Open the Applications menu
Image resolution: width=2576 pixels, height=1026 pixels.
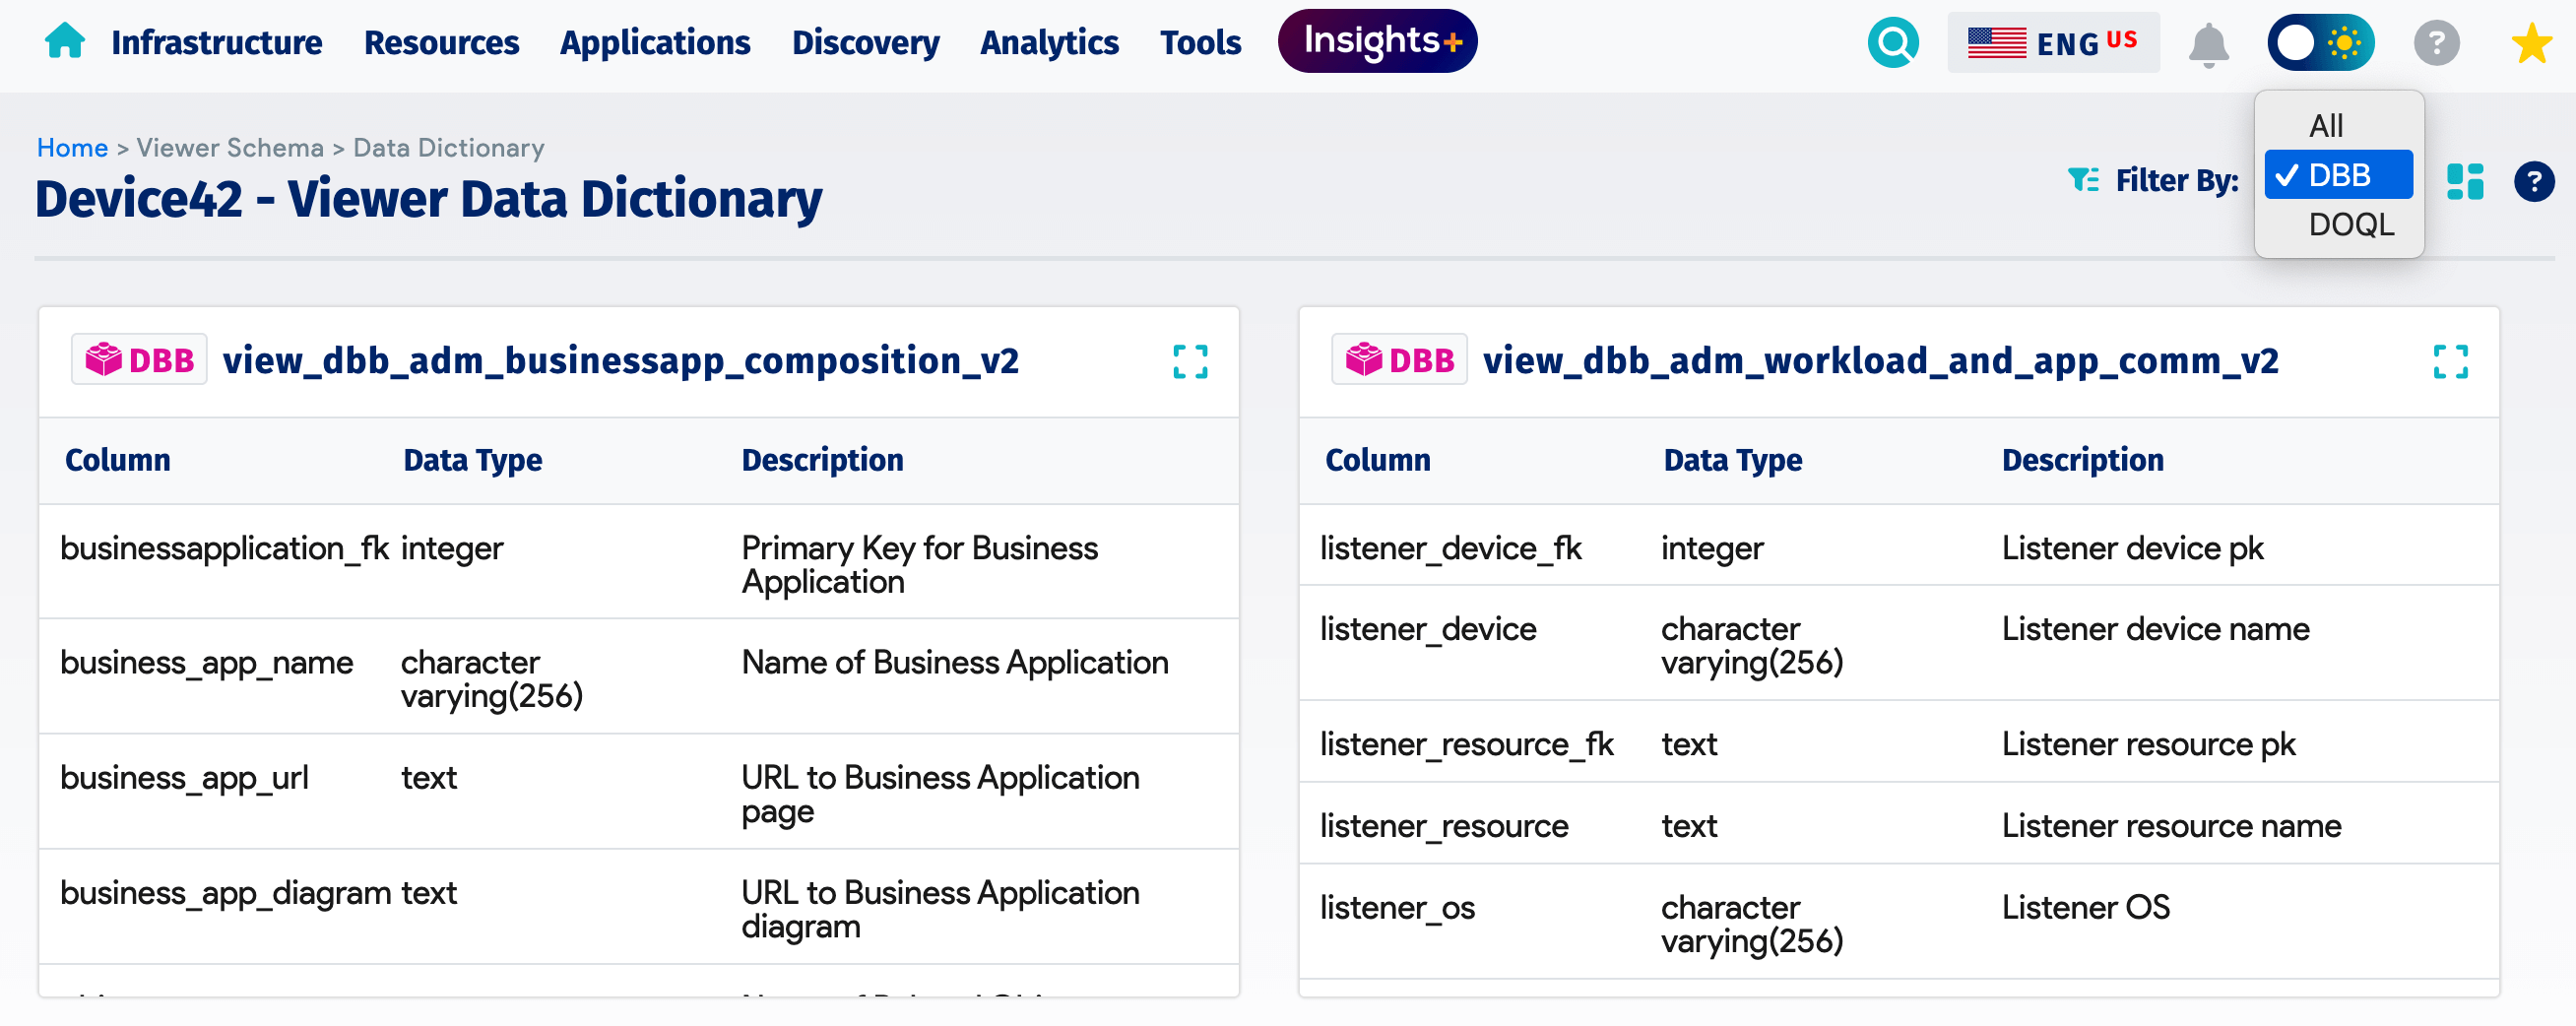[655, 43]
